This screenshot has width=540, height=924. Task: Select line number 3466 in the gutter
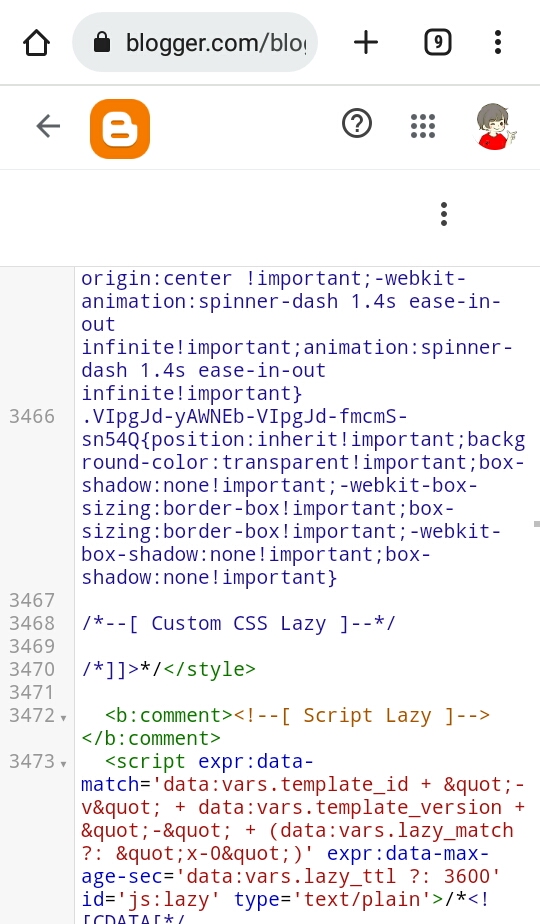coord(32,417)
